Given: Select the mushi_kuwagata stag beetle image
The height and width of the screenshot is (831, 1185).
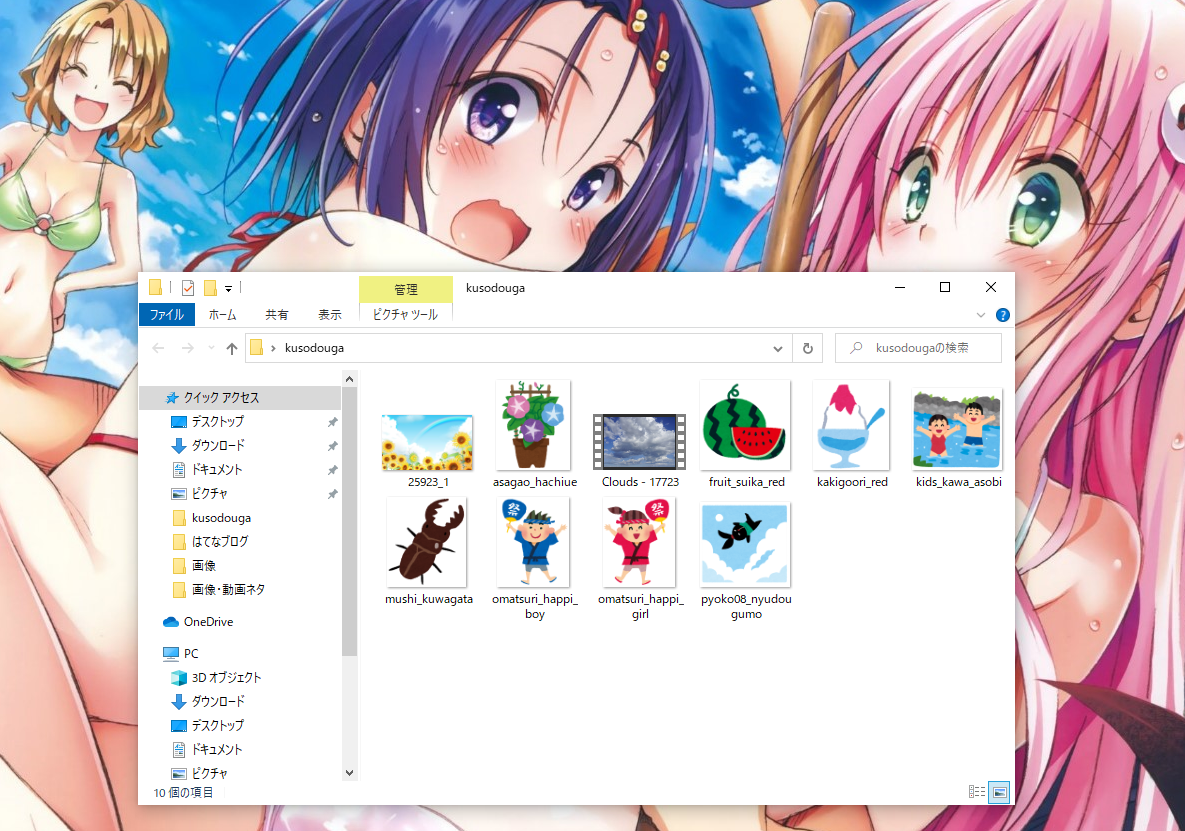Looking at the screenshot, I should point(428,551).
